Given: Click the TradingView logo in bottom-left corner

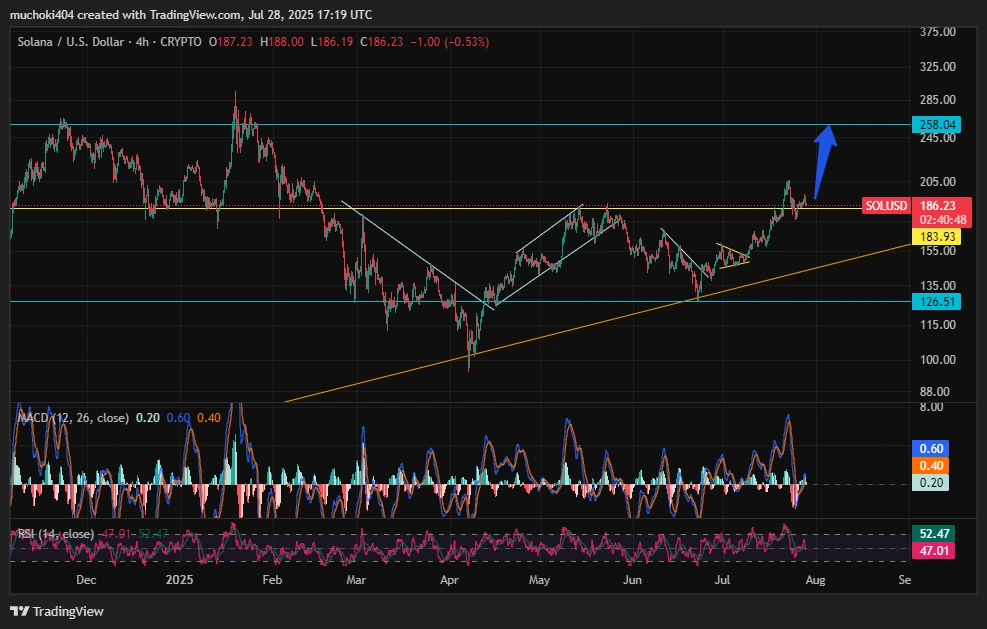Looking at the screenshot, I should coord(57,611).
